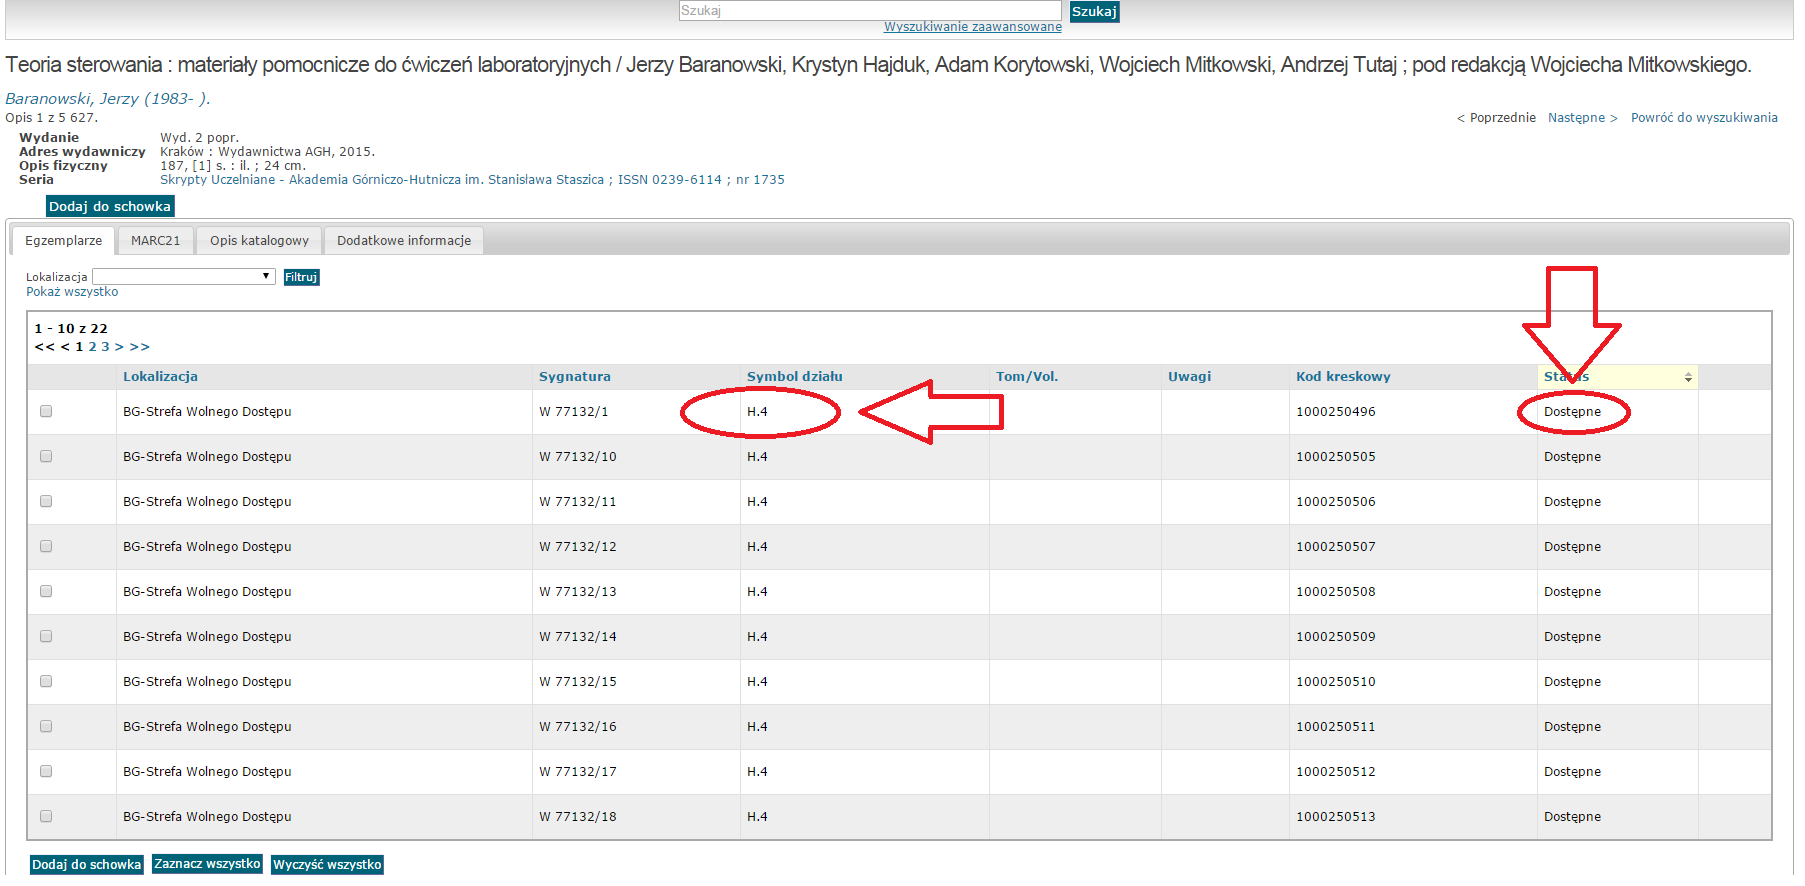This screenshot has width=1805, height=886.
Task: Click Powróć do wyszukiwania link
Action: pos(1704,118)
